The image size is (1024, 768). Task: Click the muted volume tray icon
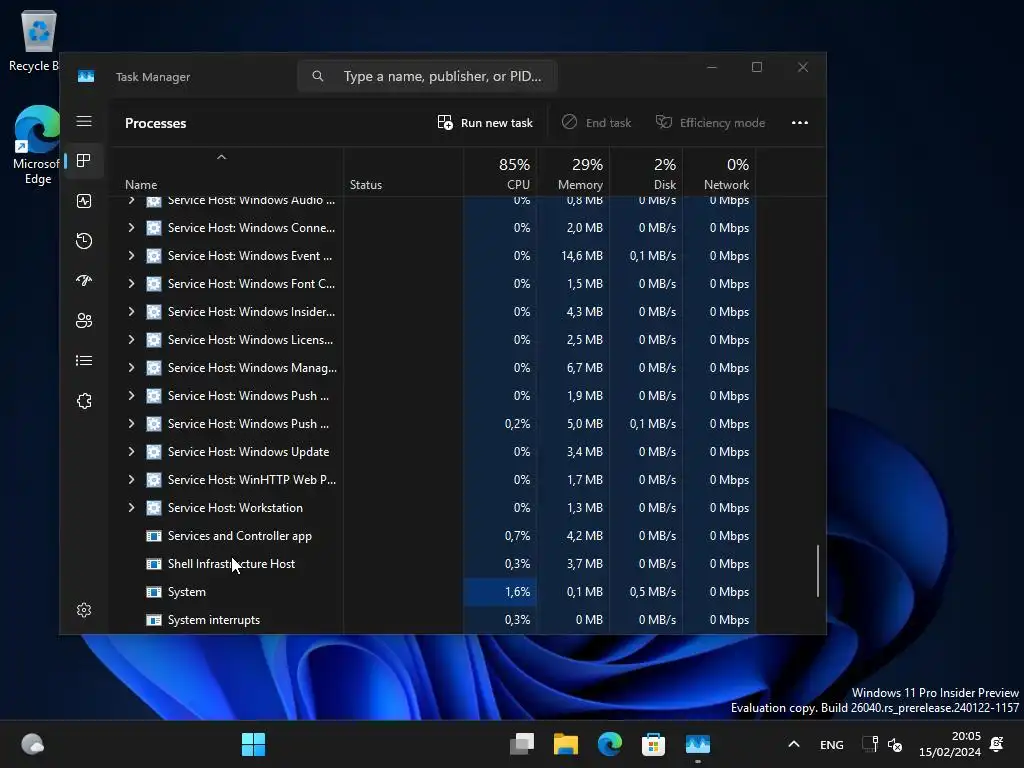pyautogui.click(x=895, y=744)
